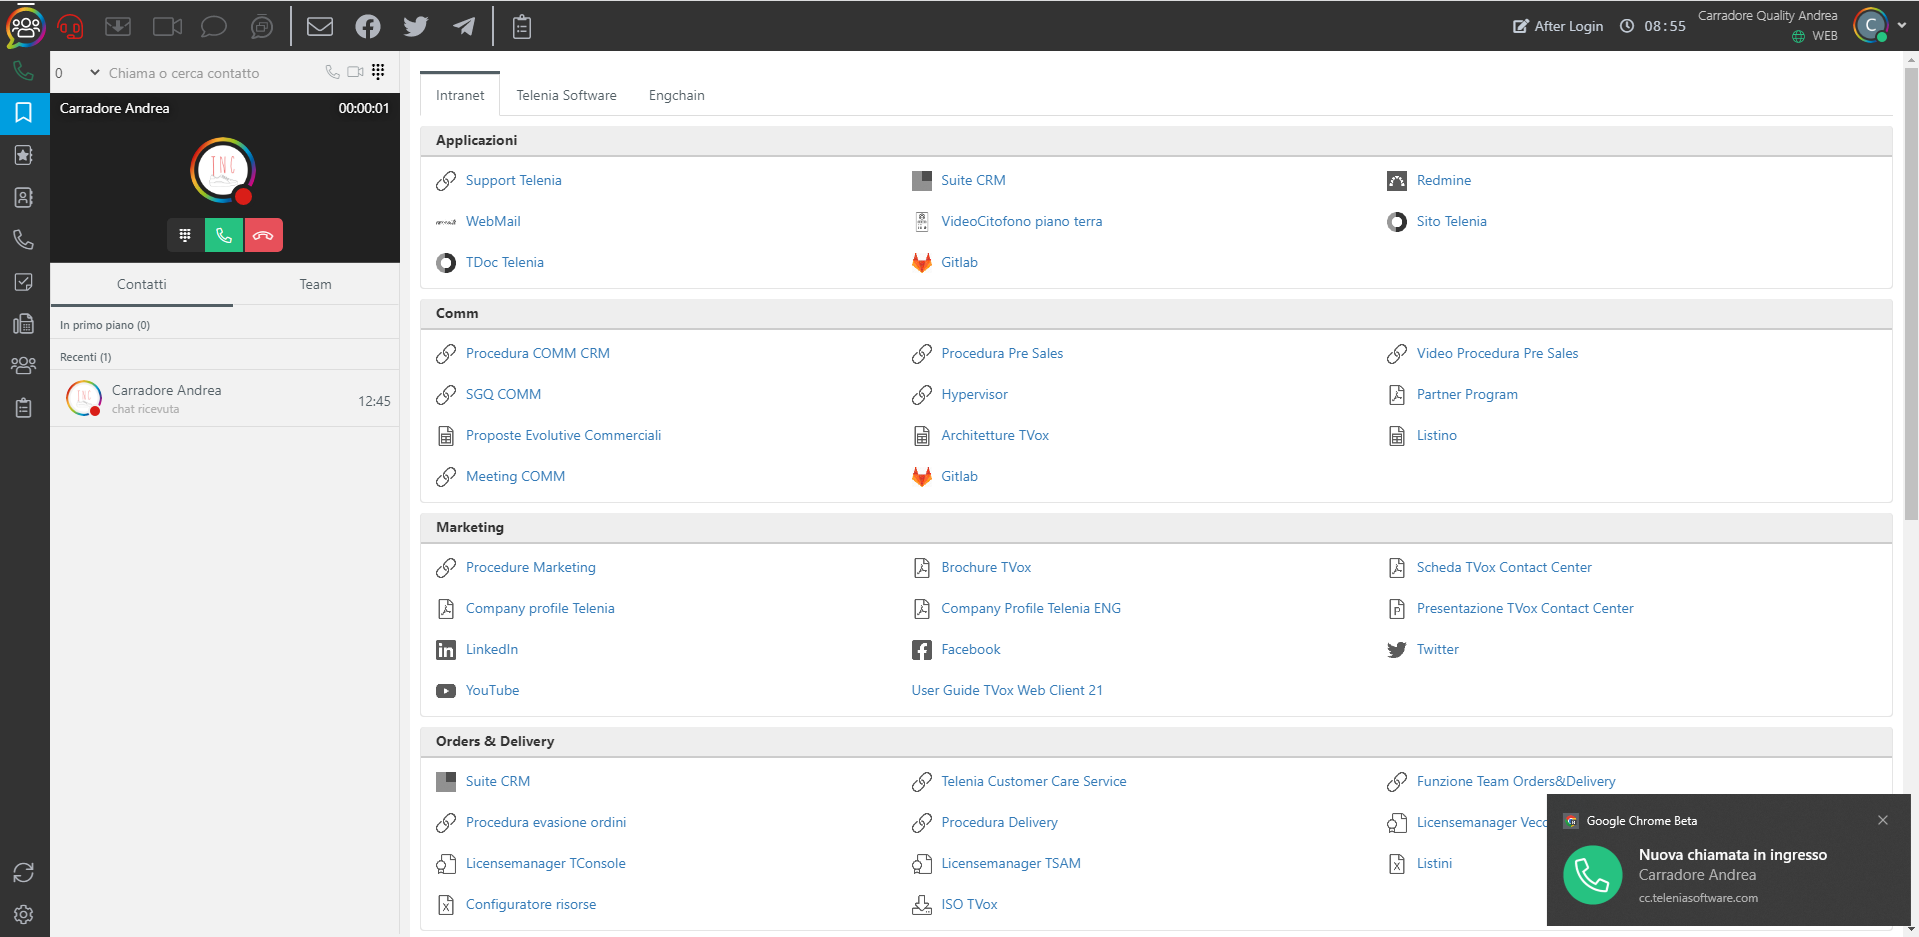Open the user menu chevron next to avatar

tap(1901, 26)
